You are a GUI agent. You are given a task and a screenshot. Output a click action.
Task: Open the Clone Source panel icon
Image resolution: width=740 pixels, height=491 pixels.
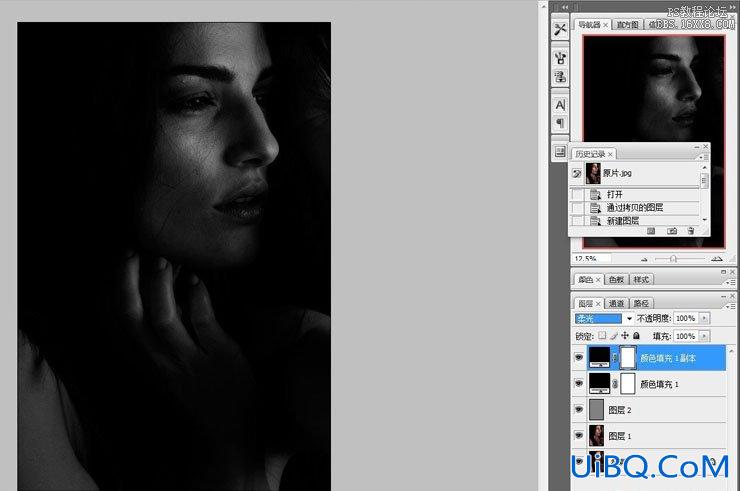[560, 77]
